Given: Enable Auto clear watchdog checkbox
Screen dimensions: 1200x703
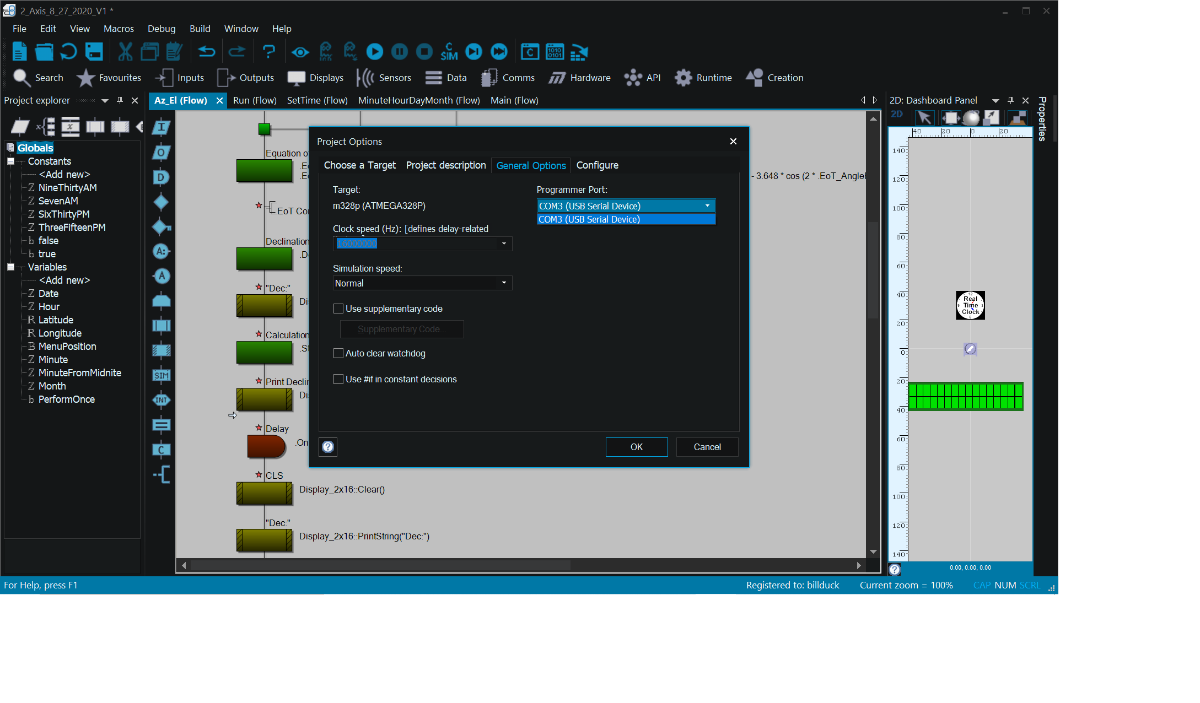Looking at the screenshot, I should (338, 353).
